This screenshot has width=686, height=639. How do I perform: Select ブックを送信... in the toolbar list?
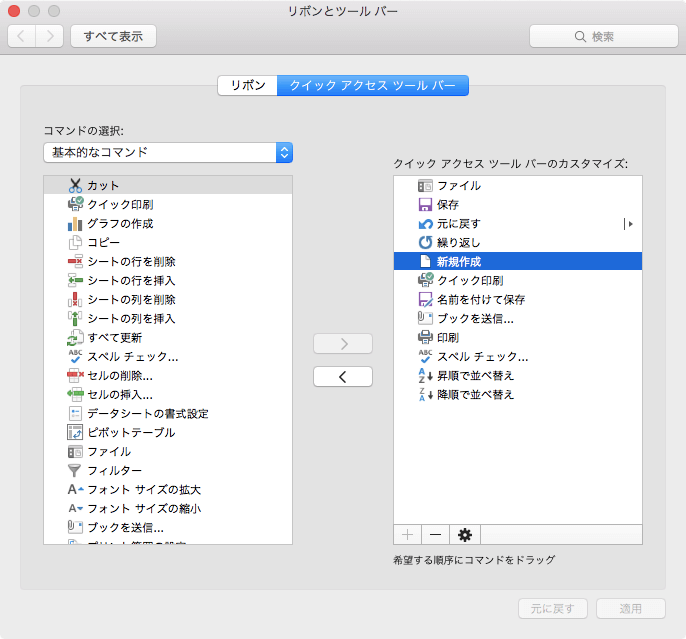point(518,318)
